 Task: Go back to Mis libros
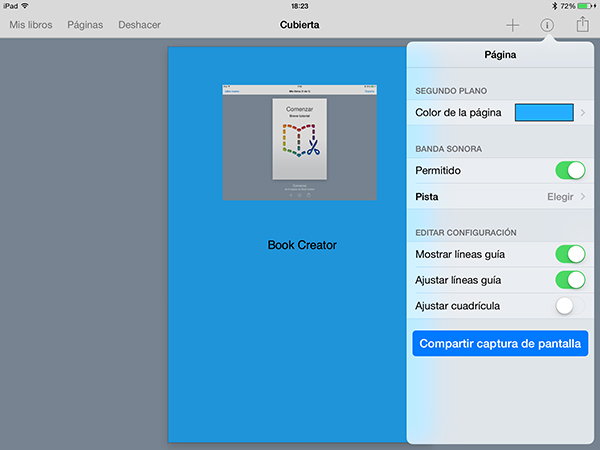[x=31, y=25]
